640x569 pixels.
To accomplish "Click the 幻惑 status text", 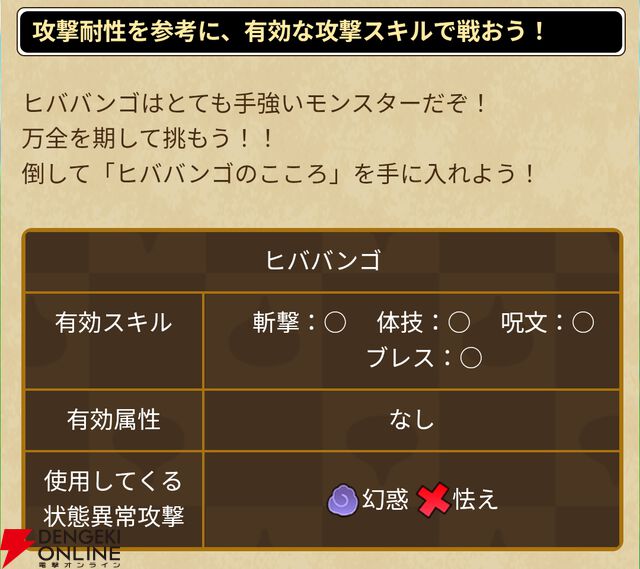I will pos(385,499).
